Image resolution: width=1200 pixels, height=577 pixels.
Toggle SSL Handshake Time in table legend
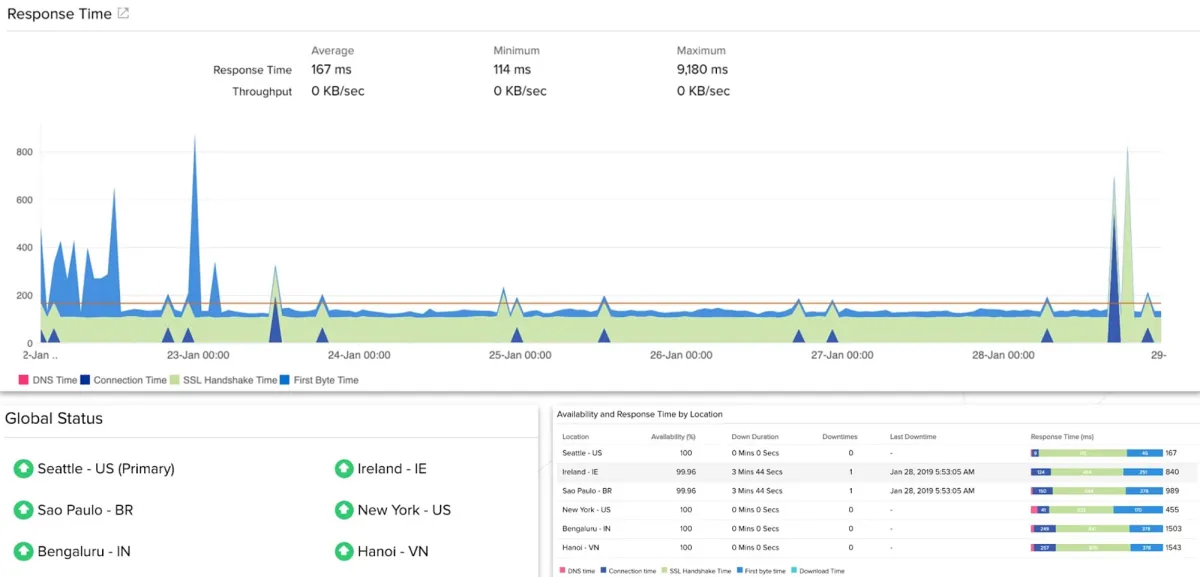697,571
